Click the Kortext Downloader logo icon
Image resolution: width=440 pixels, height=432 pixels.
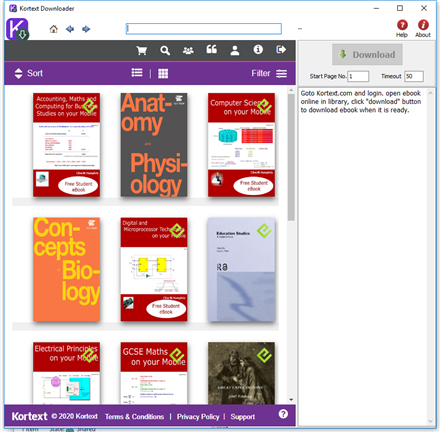coord(17,29)
